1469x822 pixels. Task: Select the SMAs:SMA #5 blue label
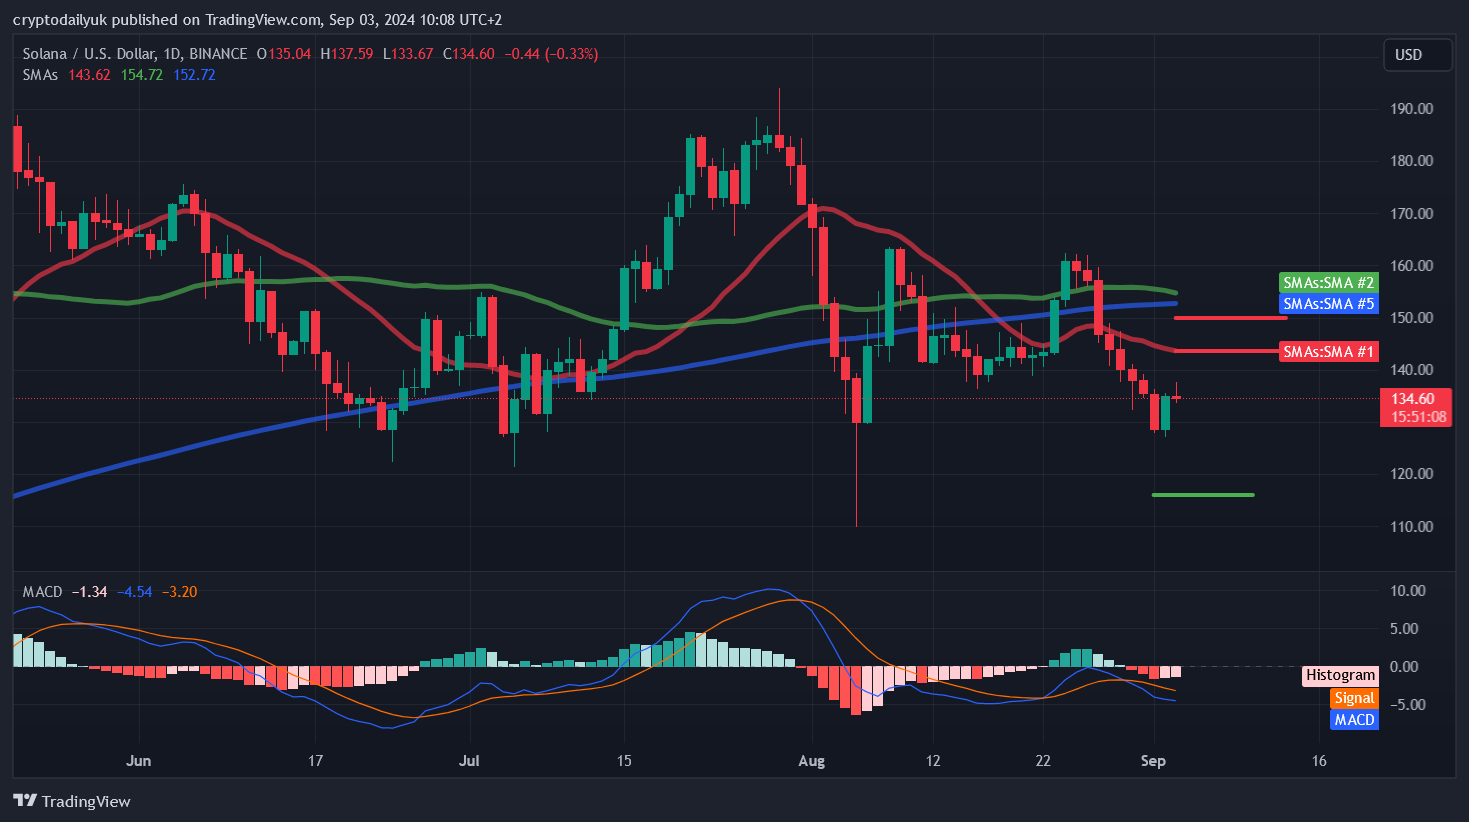point(1328,304)
